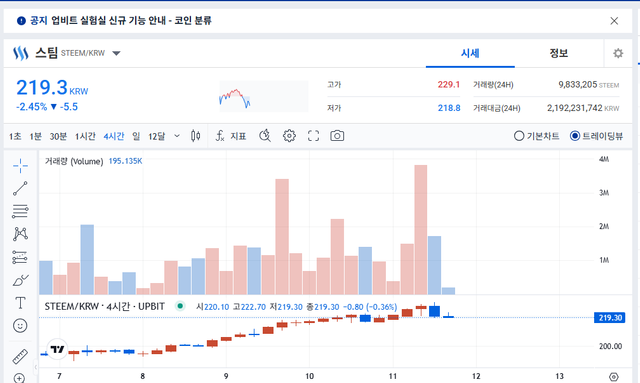Click the replay clock icon

tap(265, 136)
